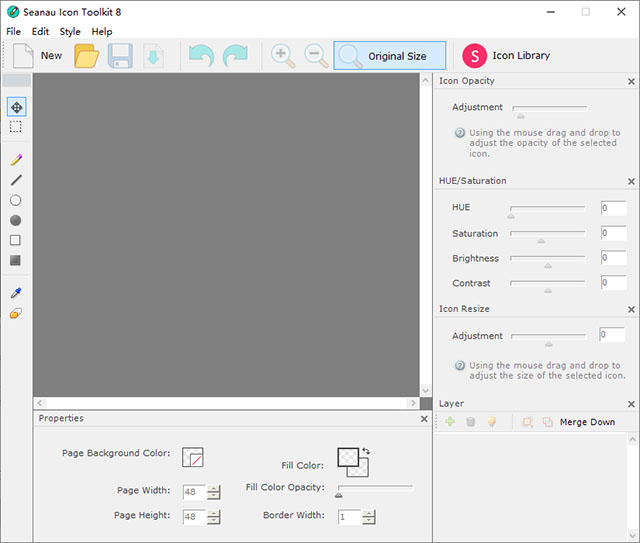Image resolution: width=640 pixels, height=543 pixels.
Task: Zoom in with the plus magnifier
Action: point(283,56)
